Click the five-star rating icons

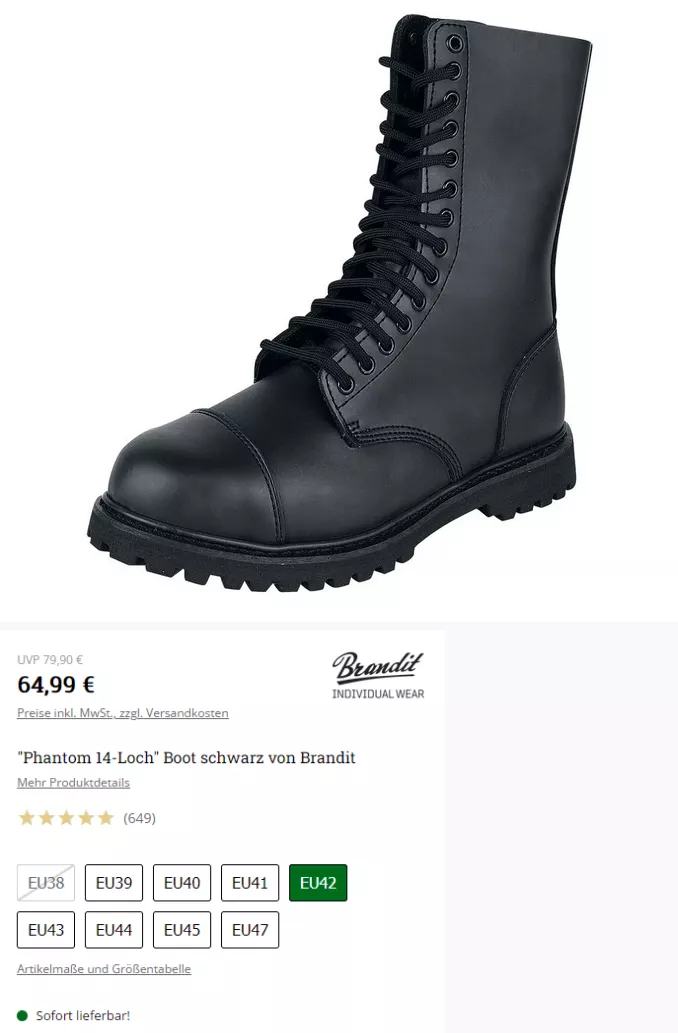pyautogui.click(x=67, y=818)
